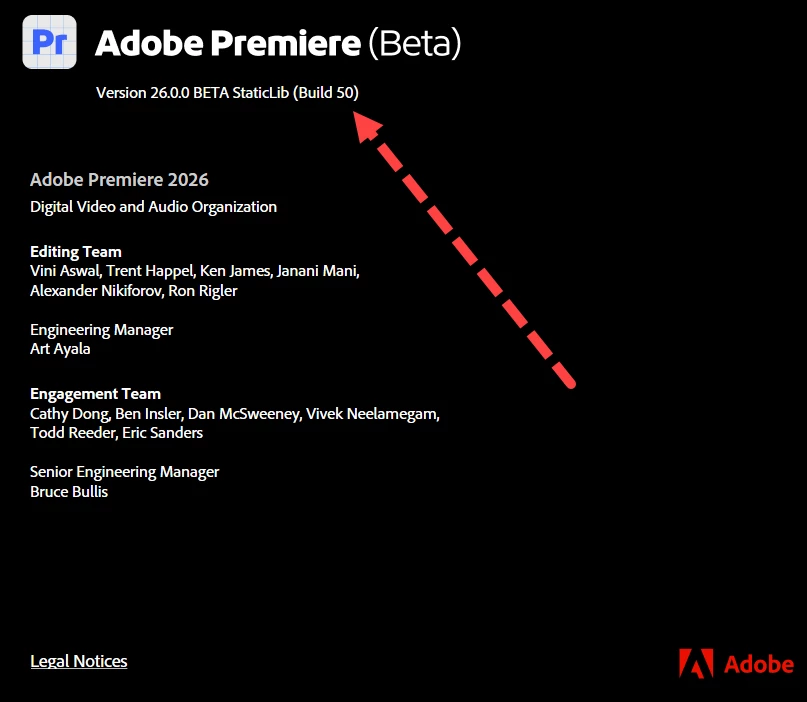The image size is (807, 702).
Task: Click the name Art Ayala
Action: coord(60,349)
